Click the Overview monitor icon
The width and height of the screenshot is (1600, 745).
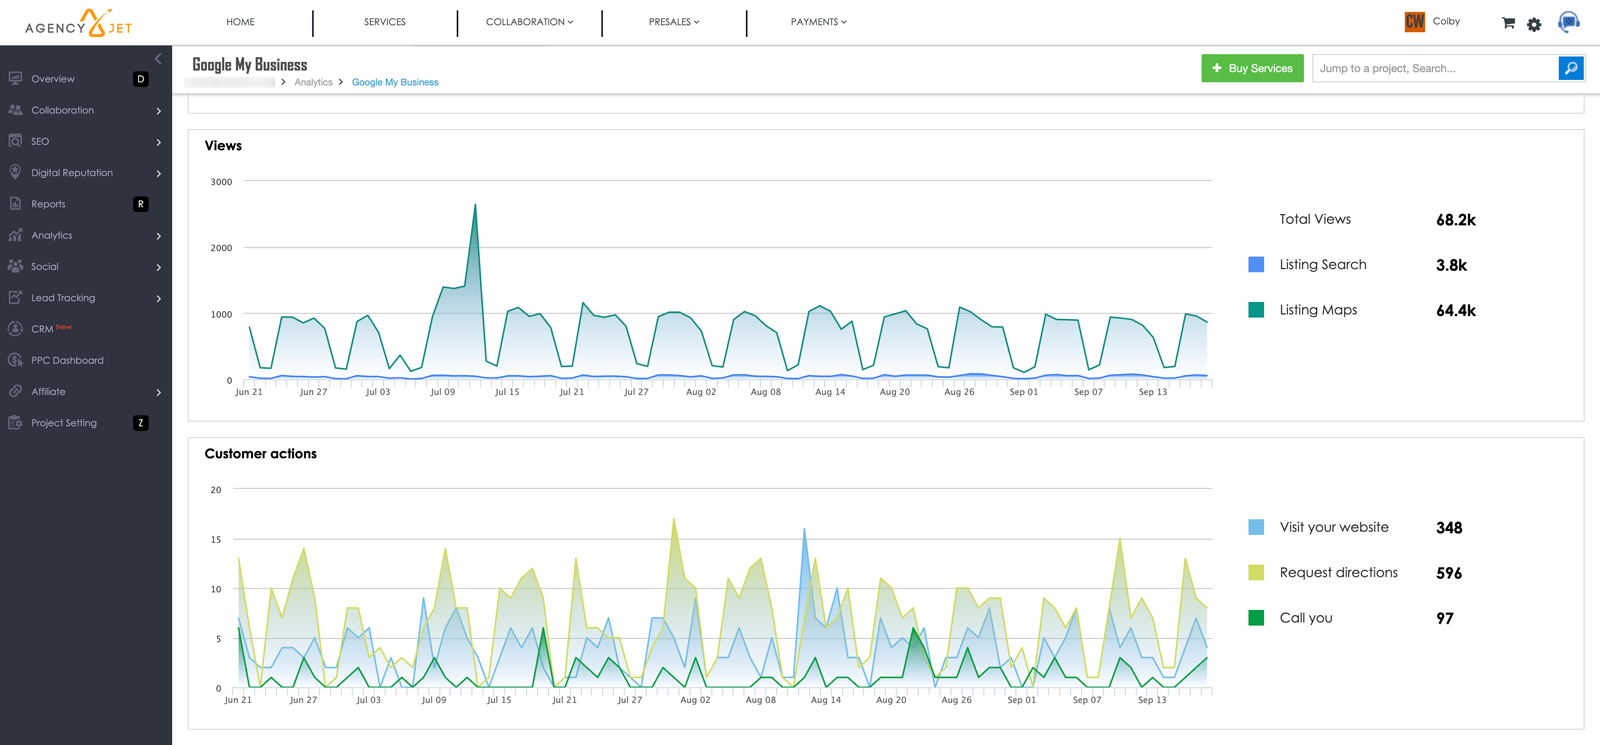[x=15, y=78]
